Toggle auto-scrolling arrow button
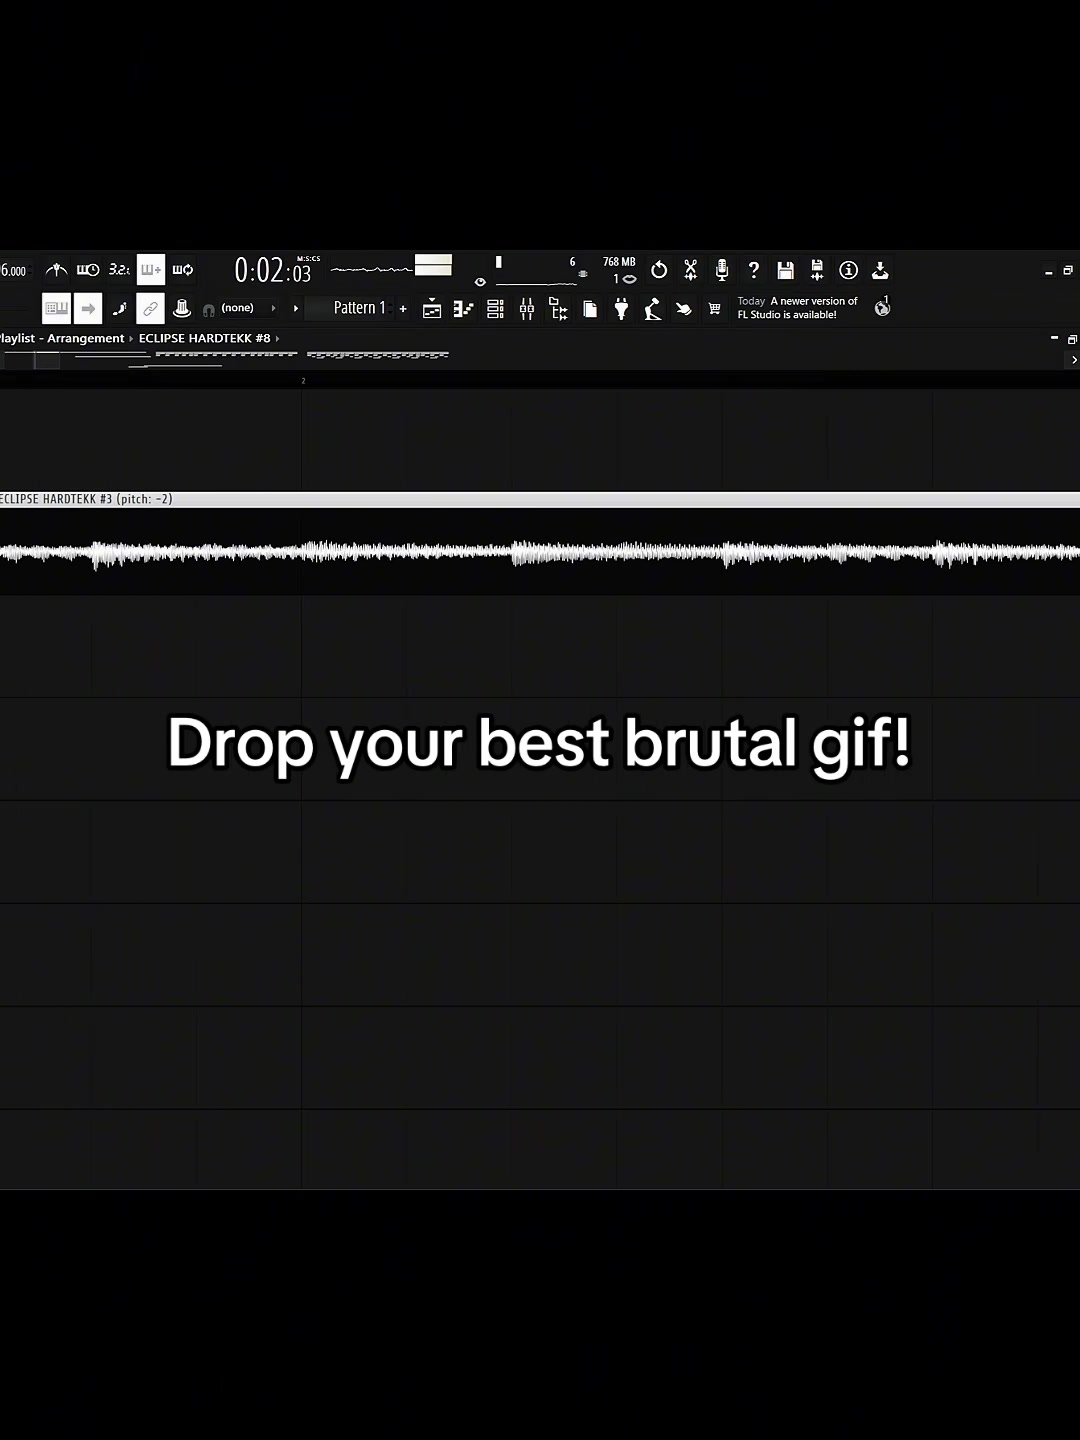The image size is (1080, 1440). pos(88,308)
